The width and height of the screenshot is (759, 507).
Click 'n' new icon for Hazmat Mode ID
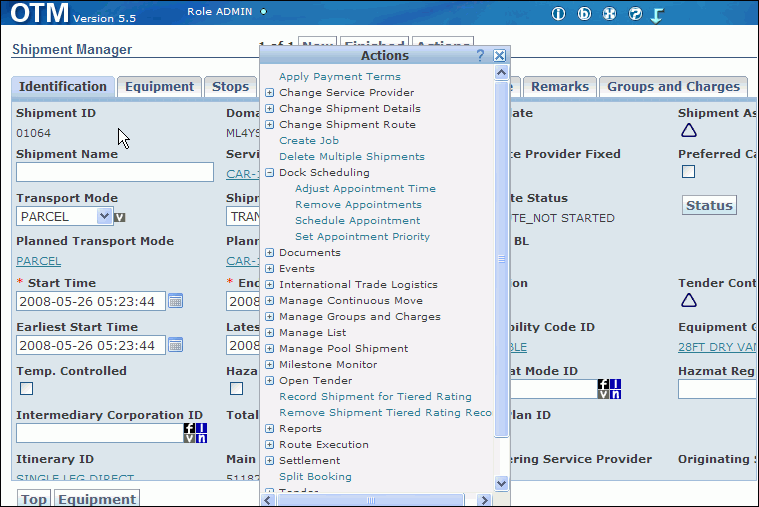click(615, 394)
